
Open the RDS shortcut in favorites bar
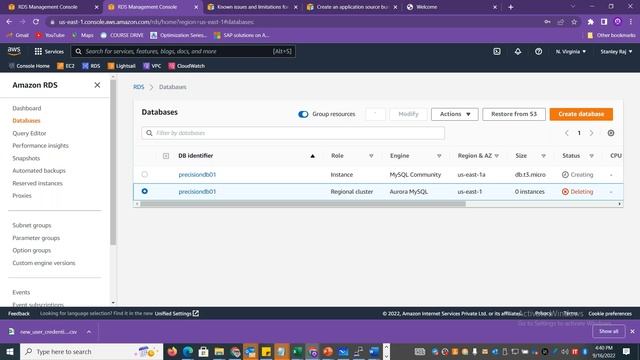91,66
